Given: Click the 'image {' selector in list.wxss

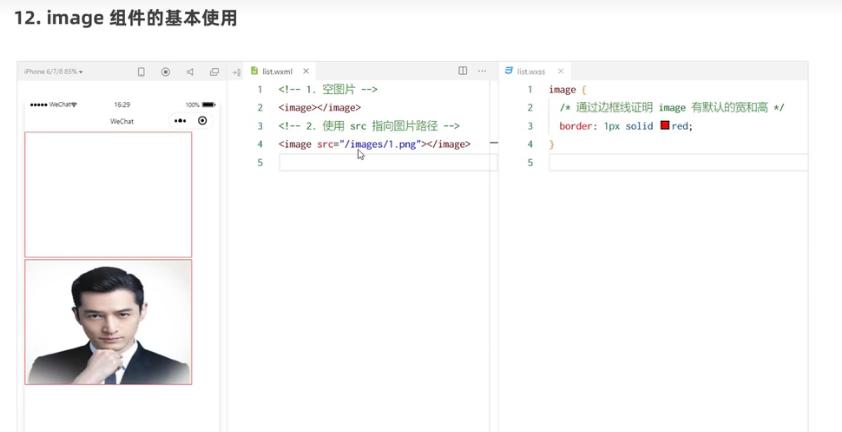Looking at the screenshot, I should tap(568, 90).
